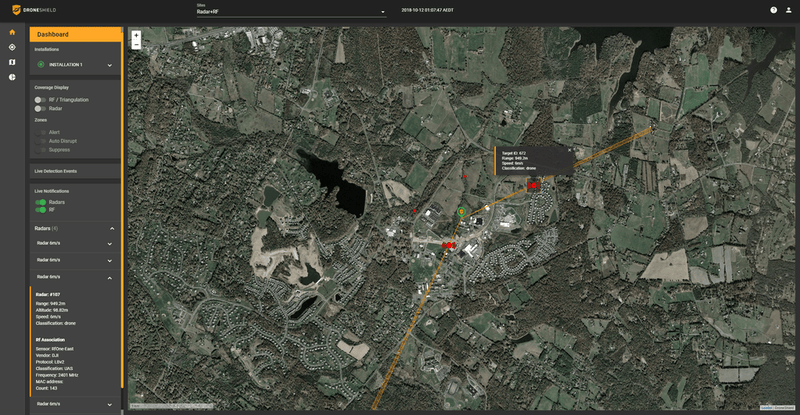Open the pie chart reports icon
This screenshot has height=415, width=800.
(x=12, y=77)
